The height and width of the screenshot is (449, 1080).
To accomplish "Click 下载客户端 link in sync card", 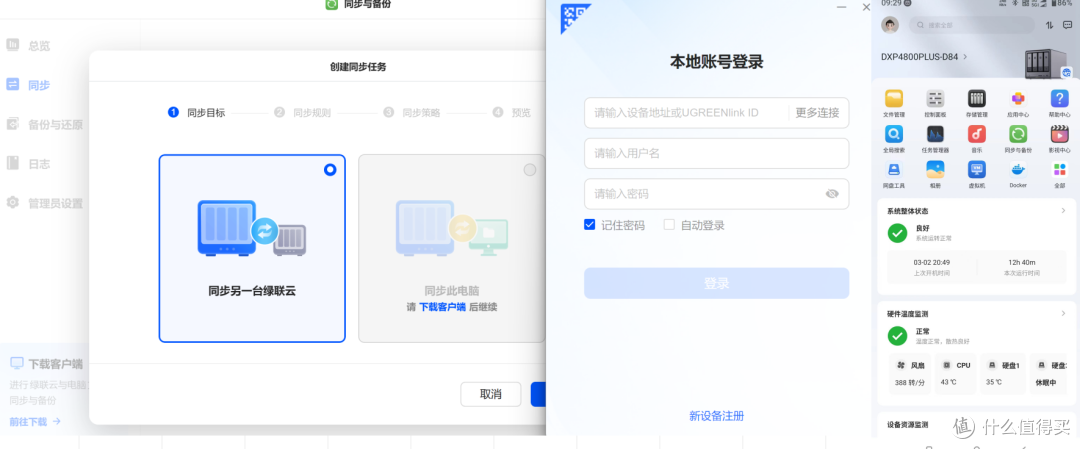I will pyautogui.click(x=442, y=307).
